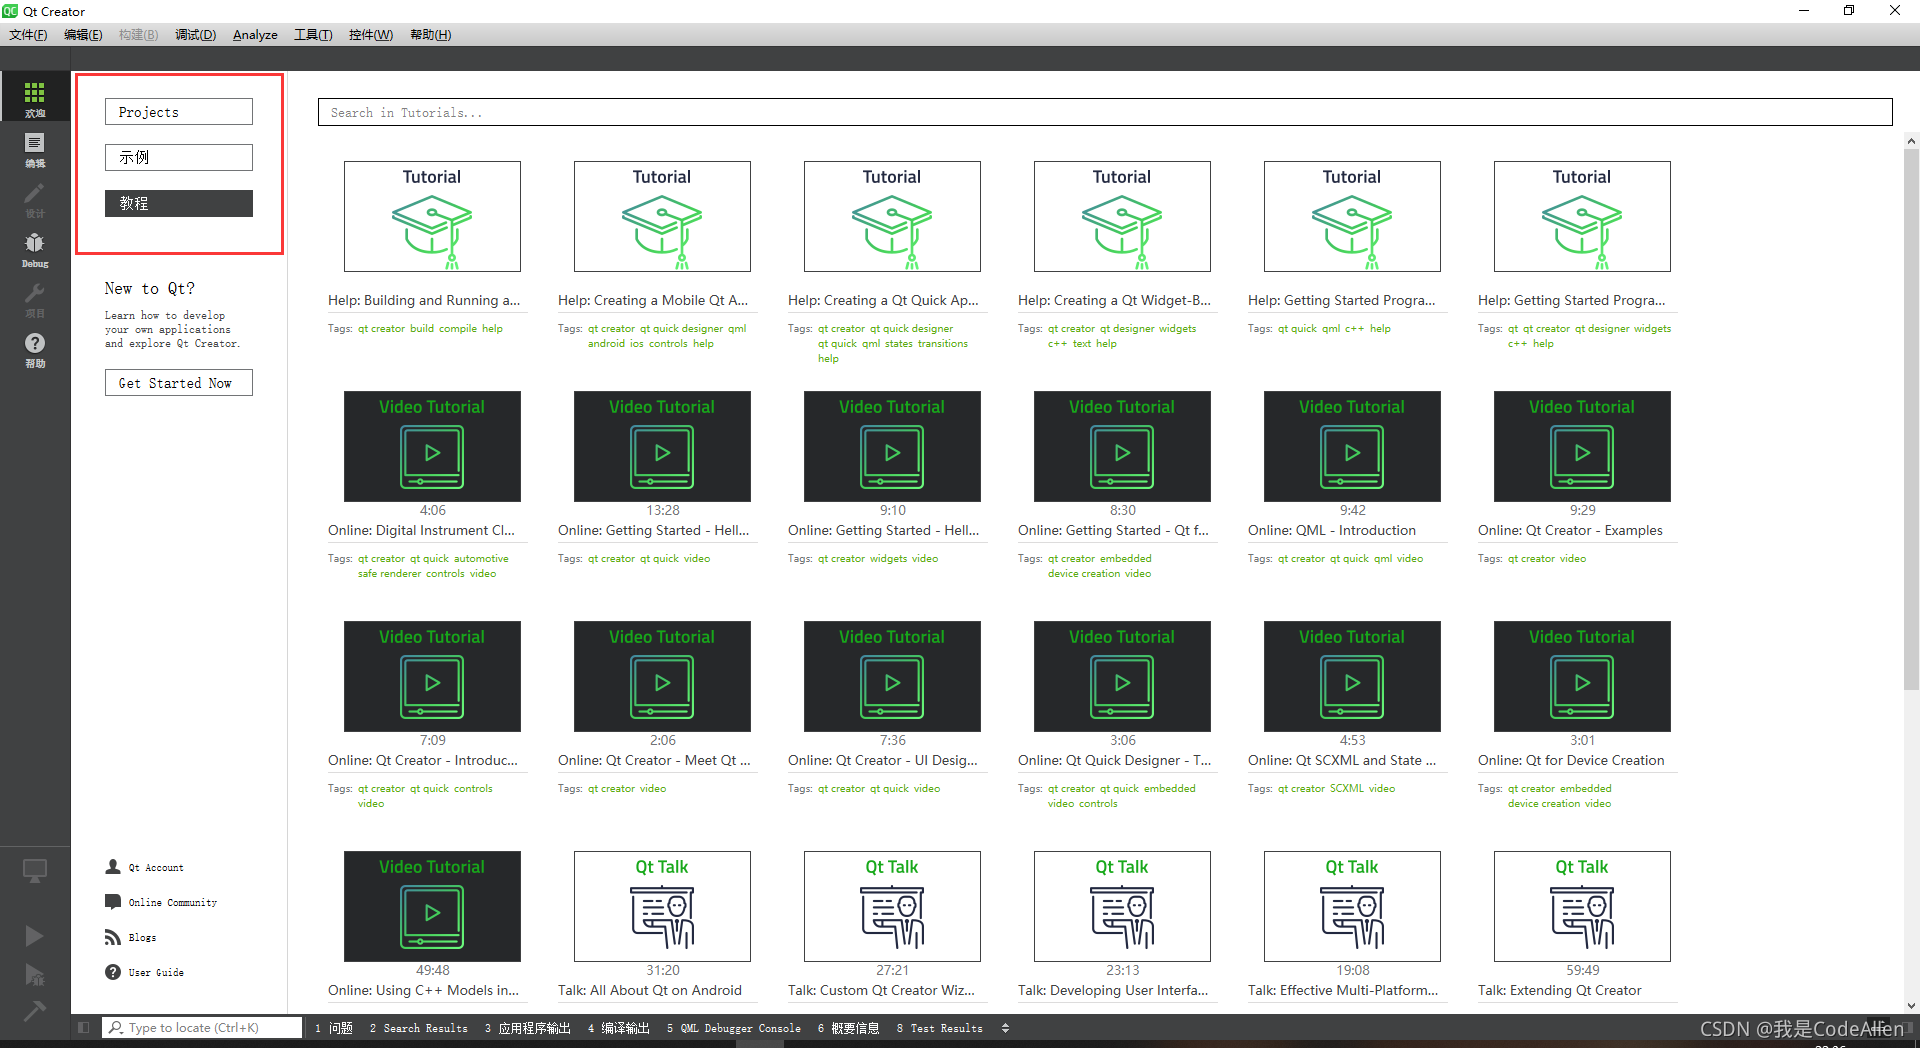Click the green Run arrow icon

pyautogui.click(x=35, y=936)
